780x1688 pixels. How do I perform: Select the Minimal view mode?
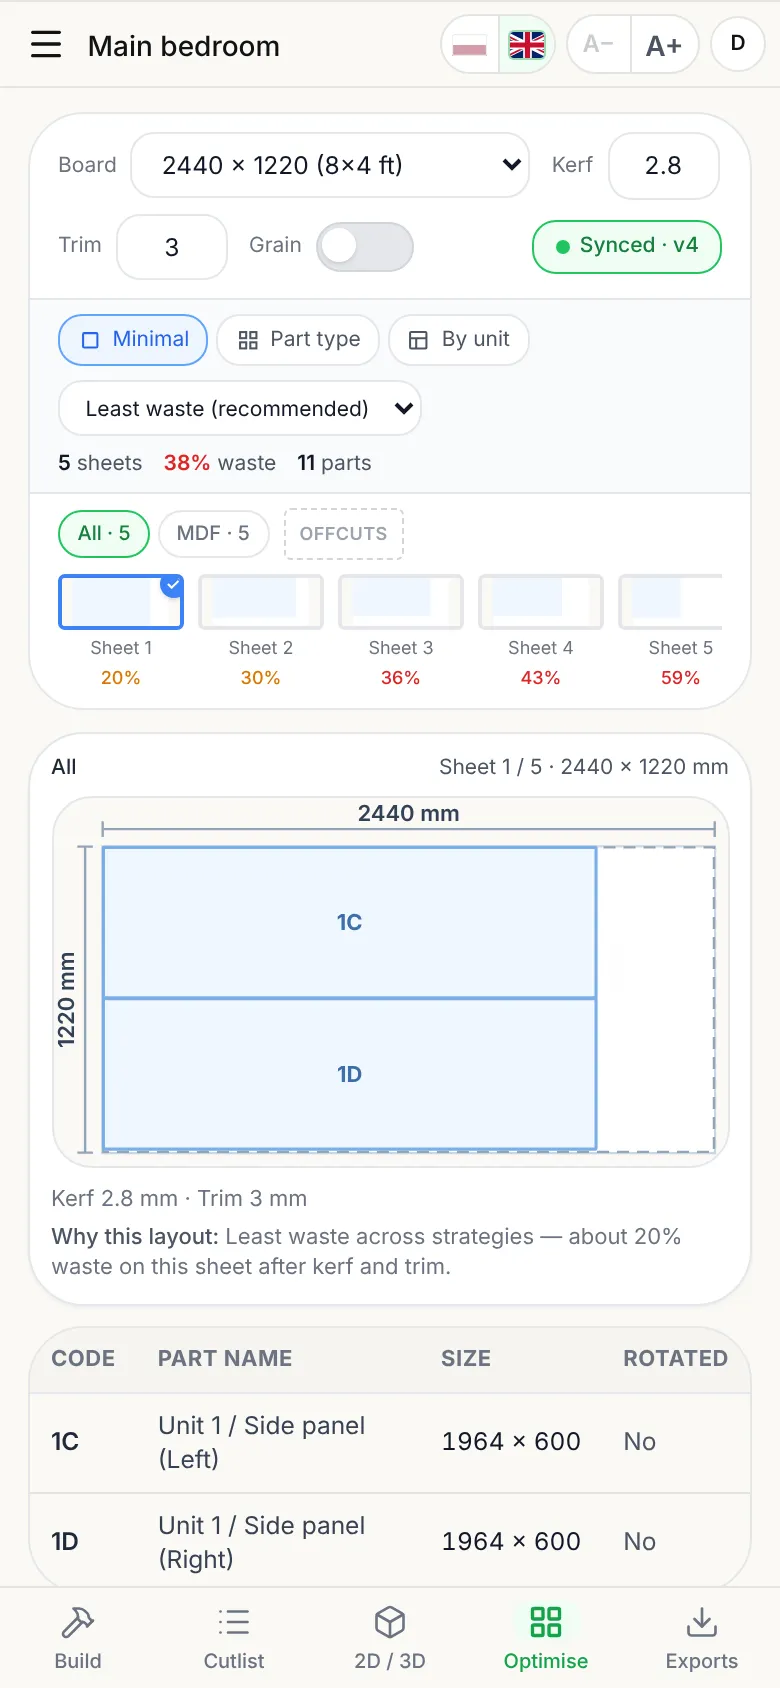pos(133,340)
